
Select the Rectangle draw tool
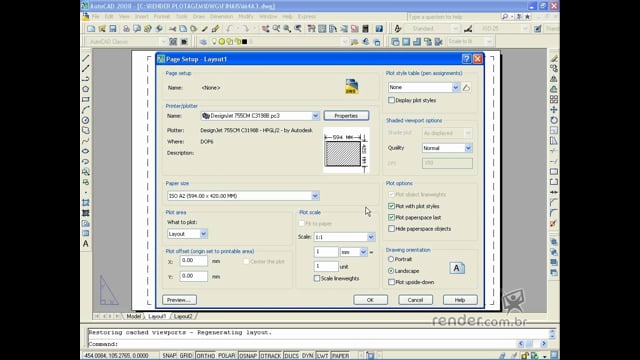[x=86, y=99]
